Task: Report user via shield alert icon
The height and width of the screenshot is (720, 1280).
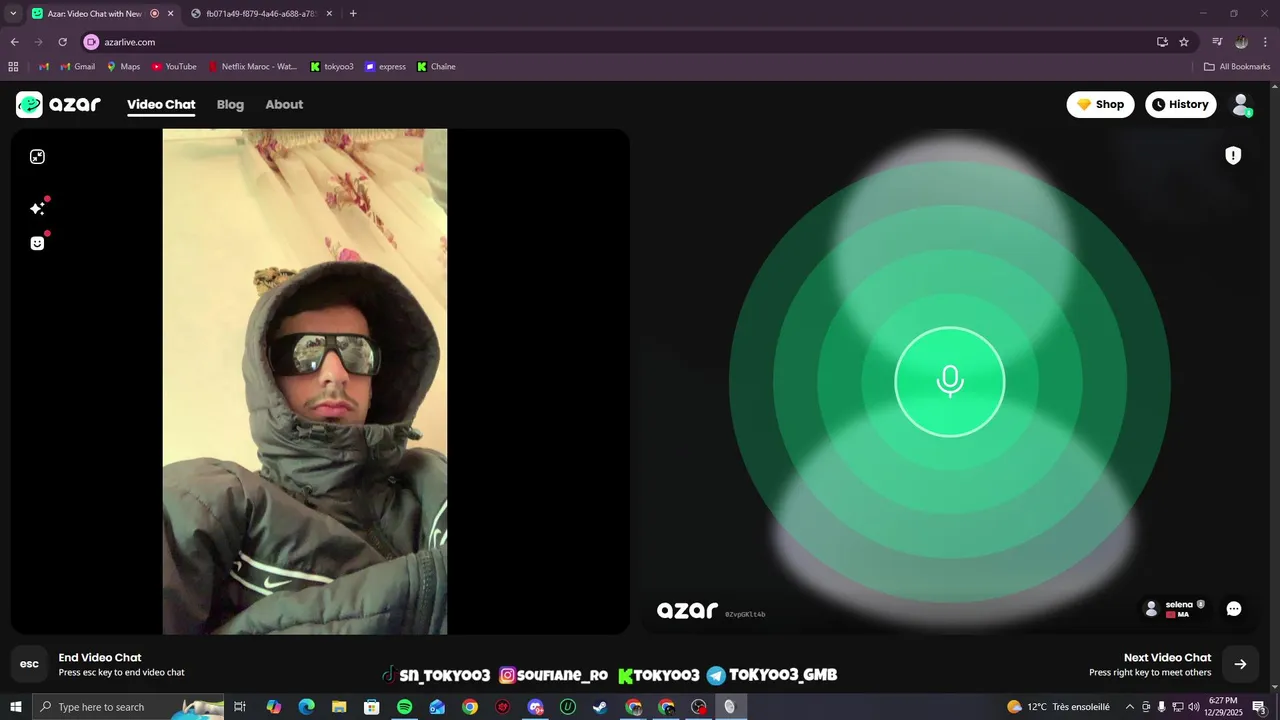Action: (1233, 155)
